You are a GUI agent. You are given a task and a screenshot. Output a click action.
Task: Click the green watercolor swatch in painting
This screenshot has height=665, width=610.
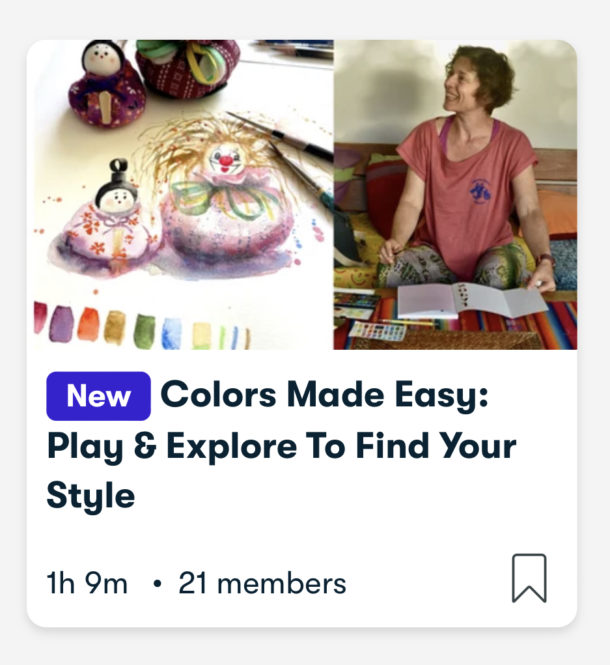tap(144, 331)
